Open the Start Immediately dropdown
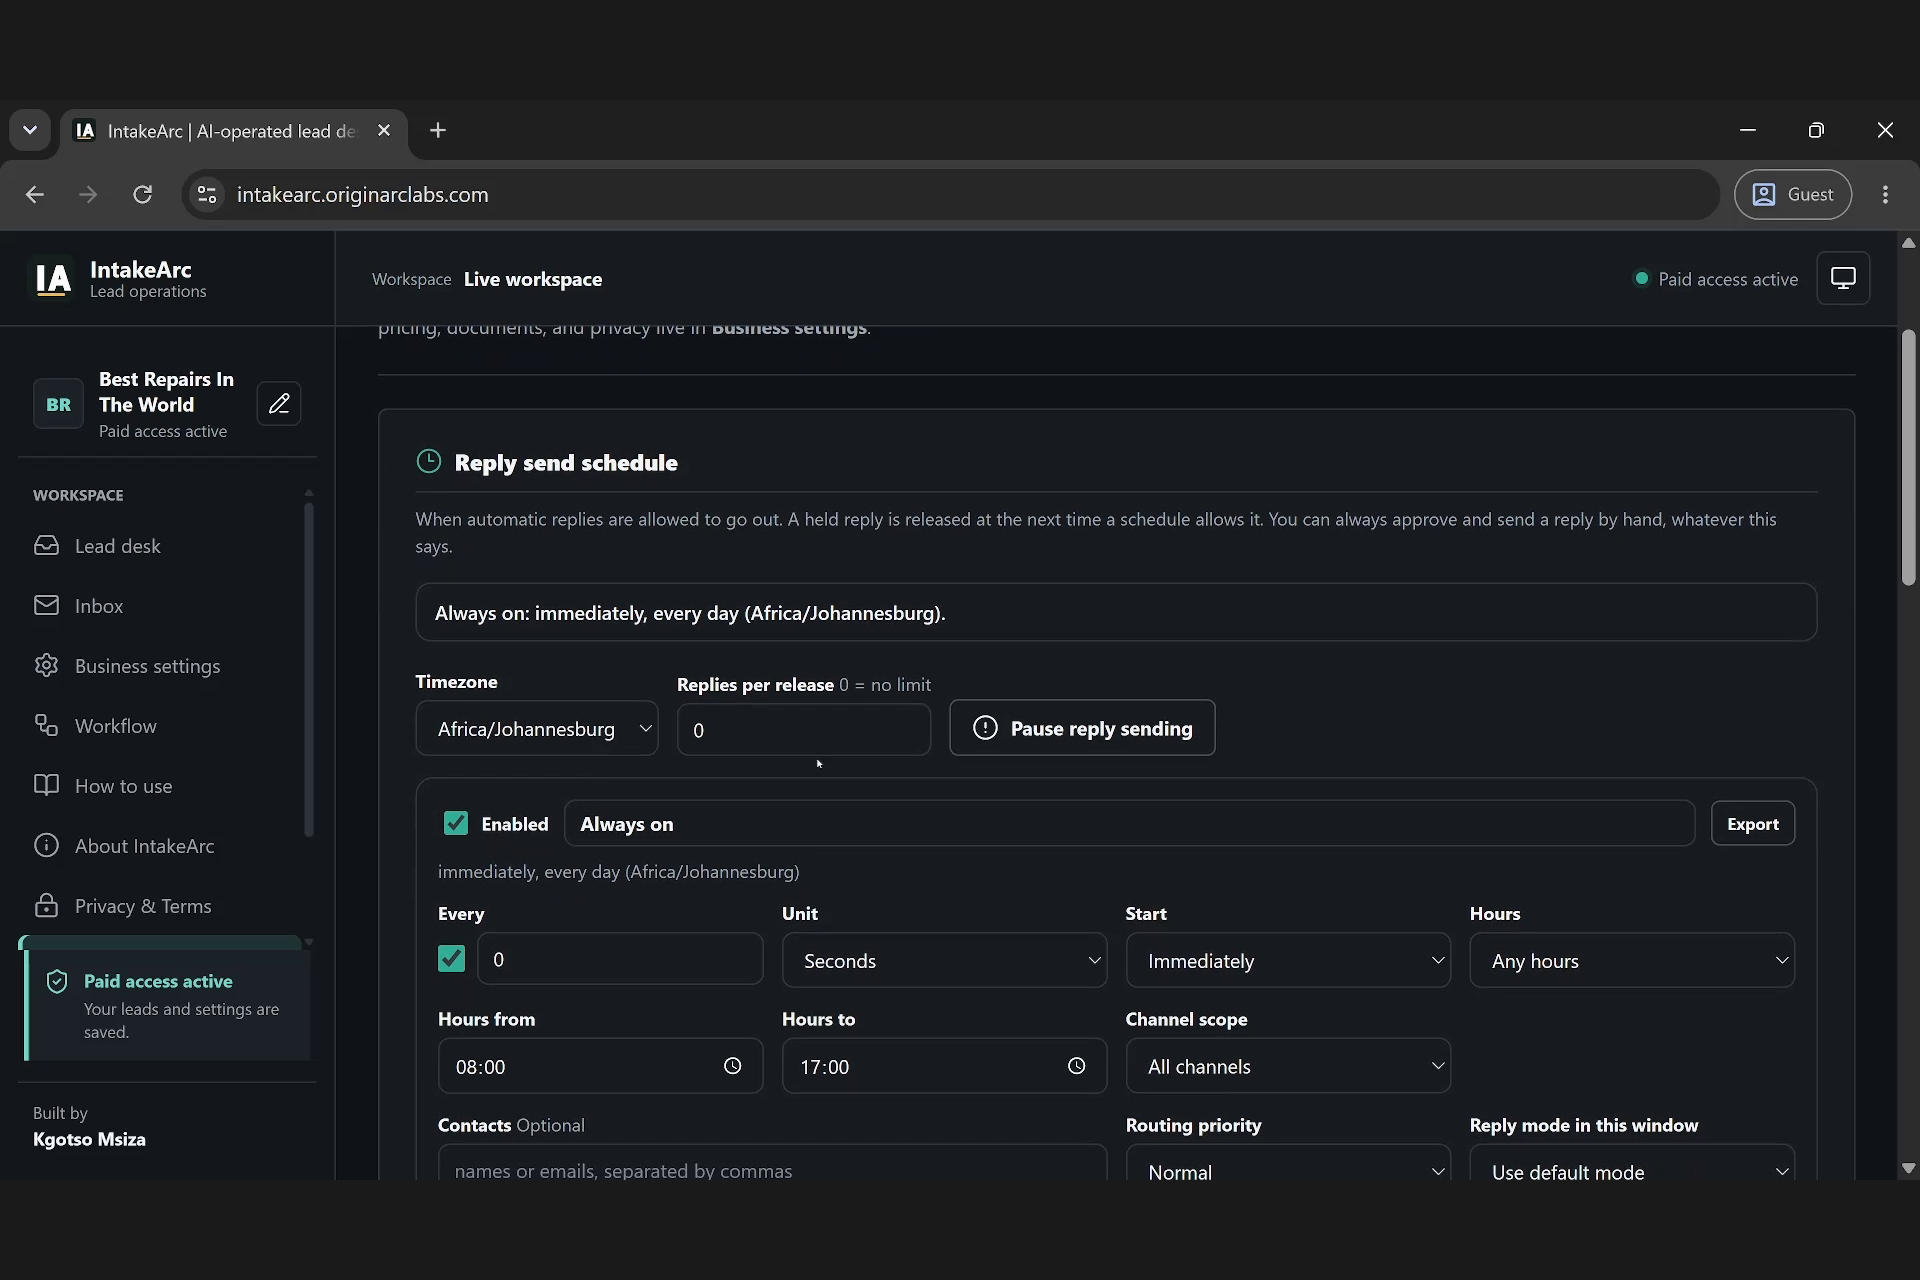The image size is (1920, 1280). point(1288,960)
